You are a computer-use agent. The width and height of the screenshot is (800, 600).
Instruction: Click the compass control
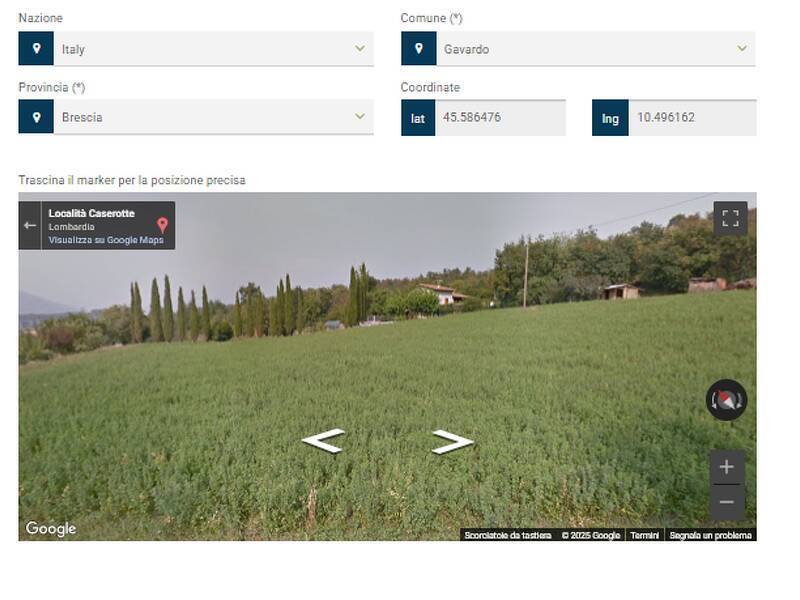pyautogui.click(x=727, y=400)
